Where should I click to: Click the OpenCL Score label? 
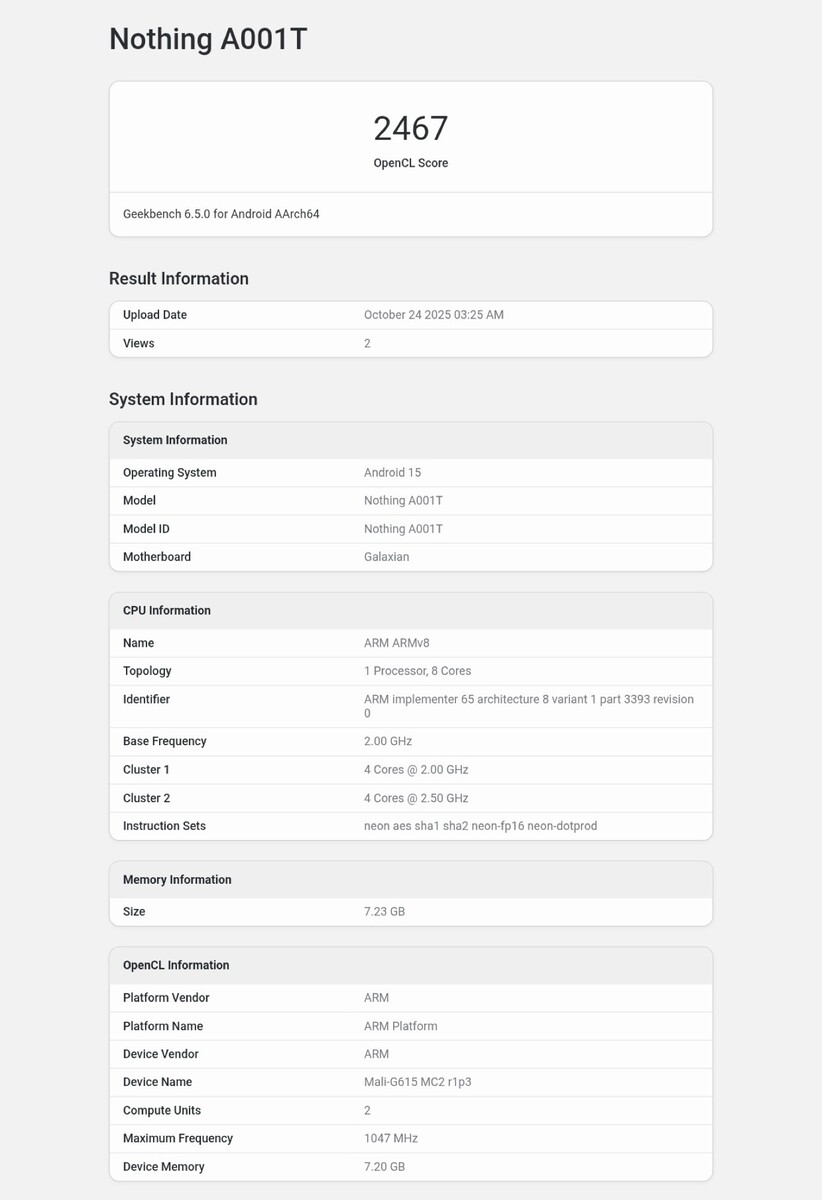click(x=410, y=163)
